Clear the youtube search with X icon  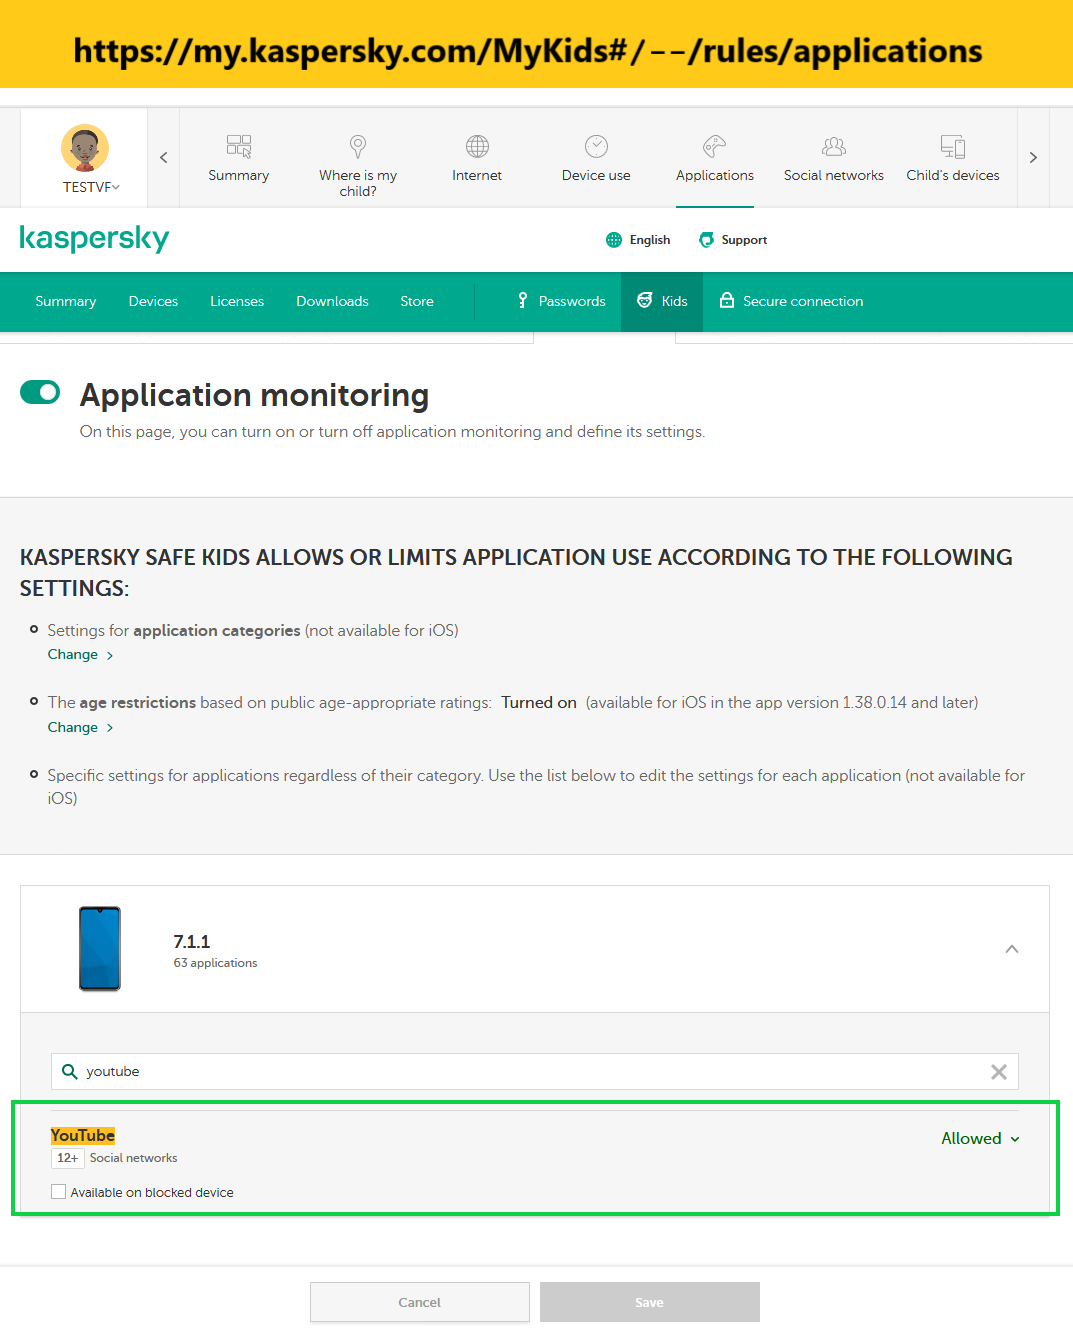coord(998,1072)
